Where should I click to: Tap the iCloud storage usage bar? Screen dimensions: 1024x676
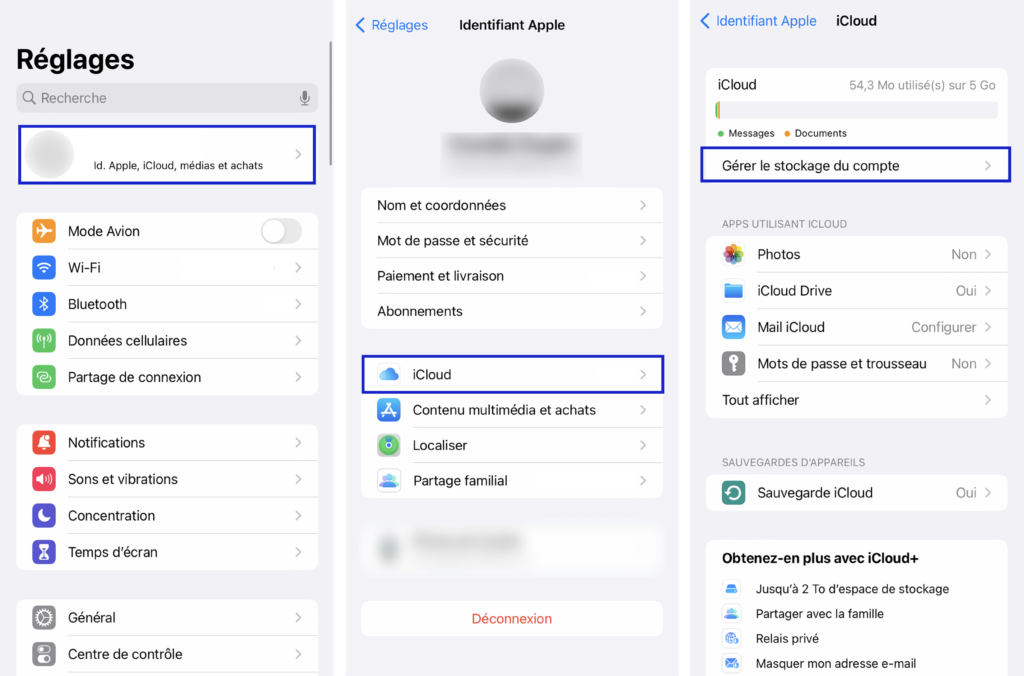[856, 110]
